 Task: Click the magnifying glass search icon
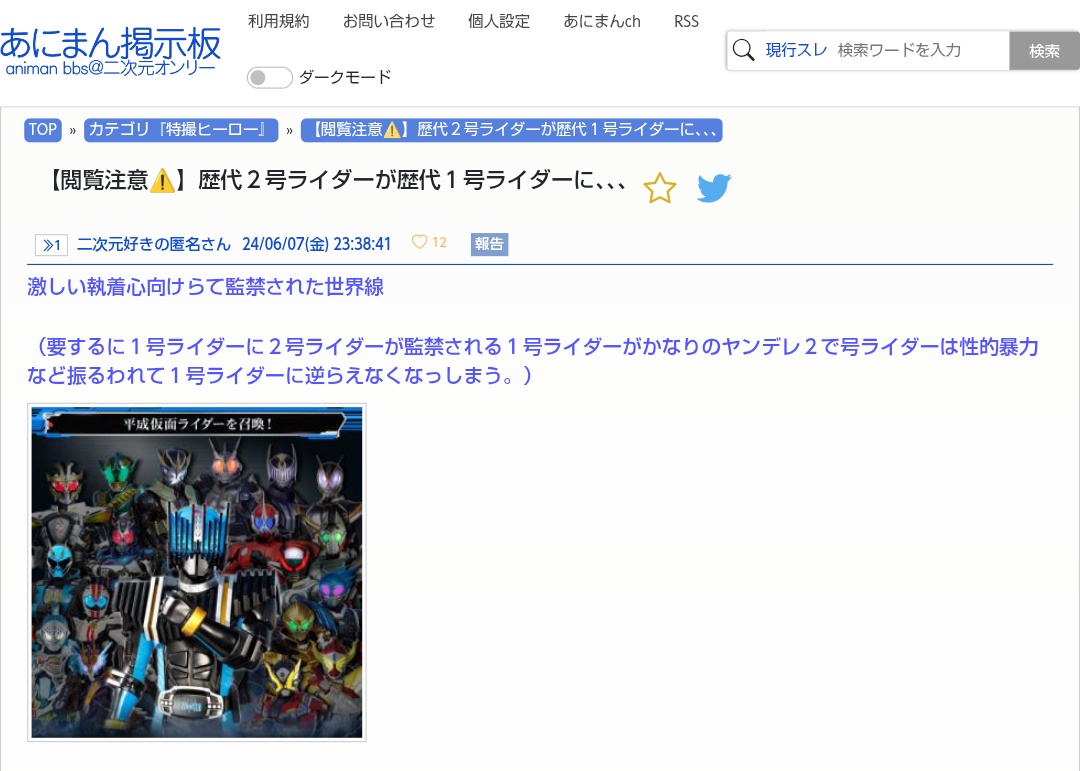click(x=743, y=50)
